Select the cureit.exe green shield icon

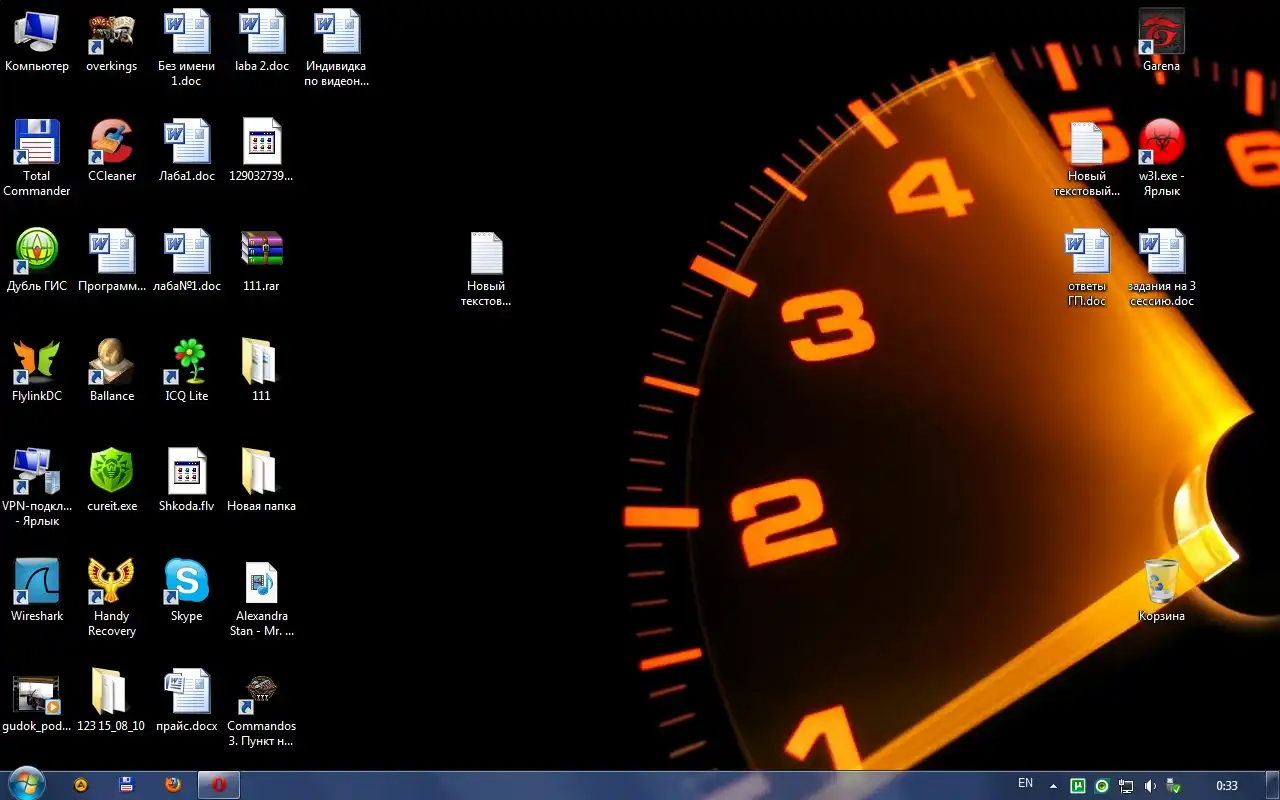tap(112, 472)
